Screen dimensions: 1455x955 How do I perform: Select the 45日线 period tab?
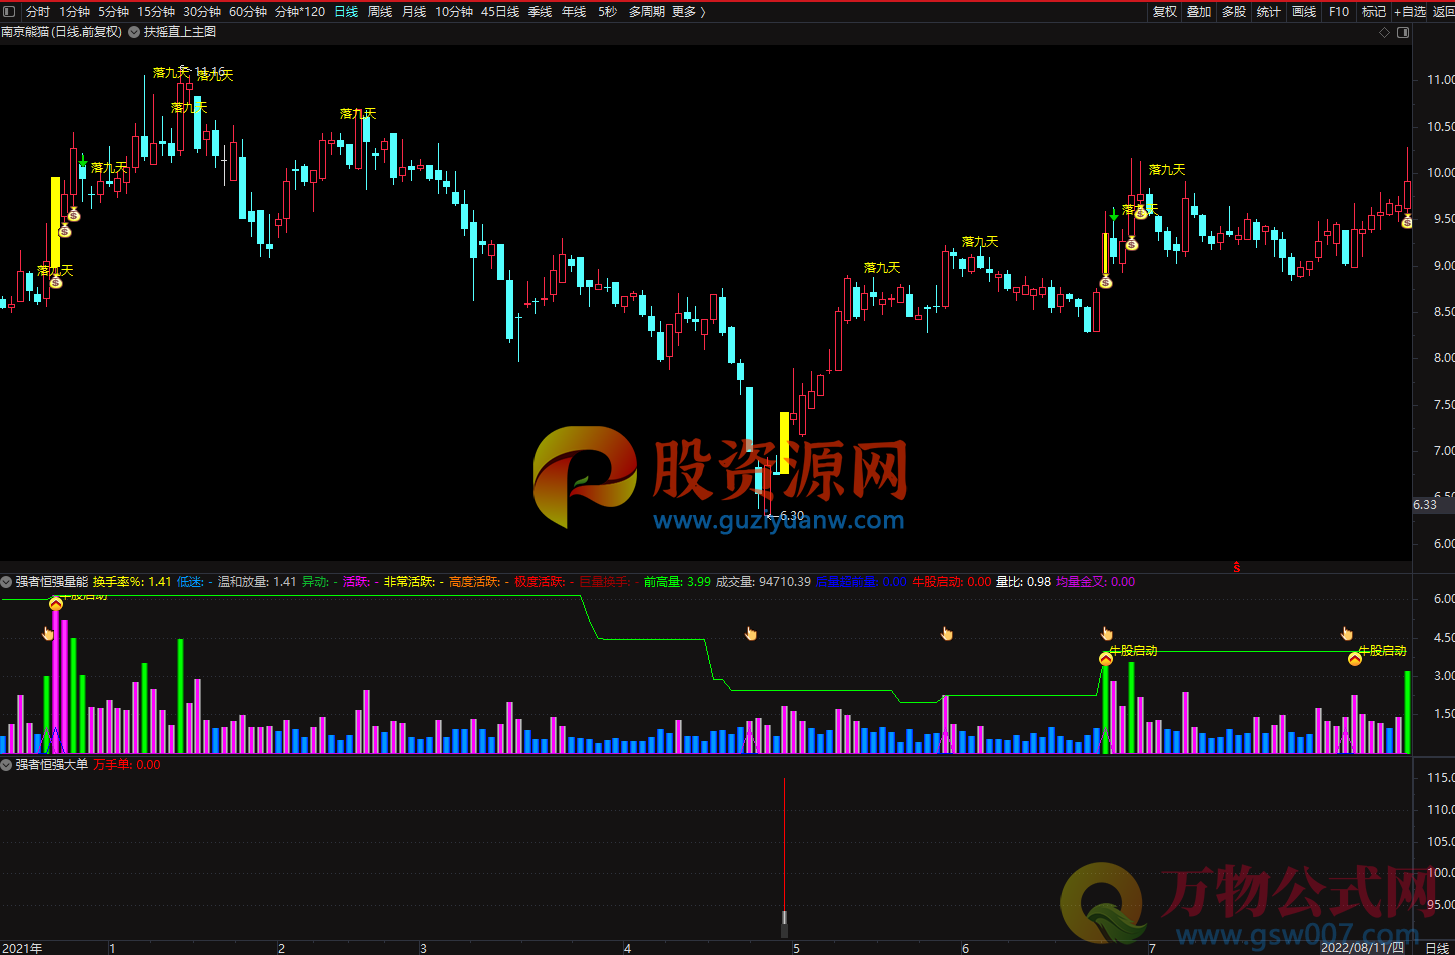point(500,11)
